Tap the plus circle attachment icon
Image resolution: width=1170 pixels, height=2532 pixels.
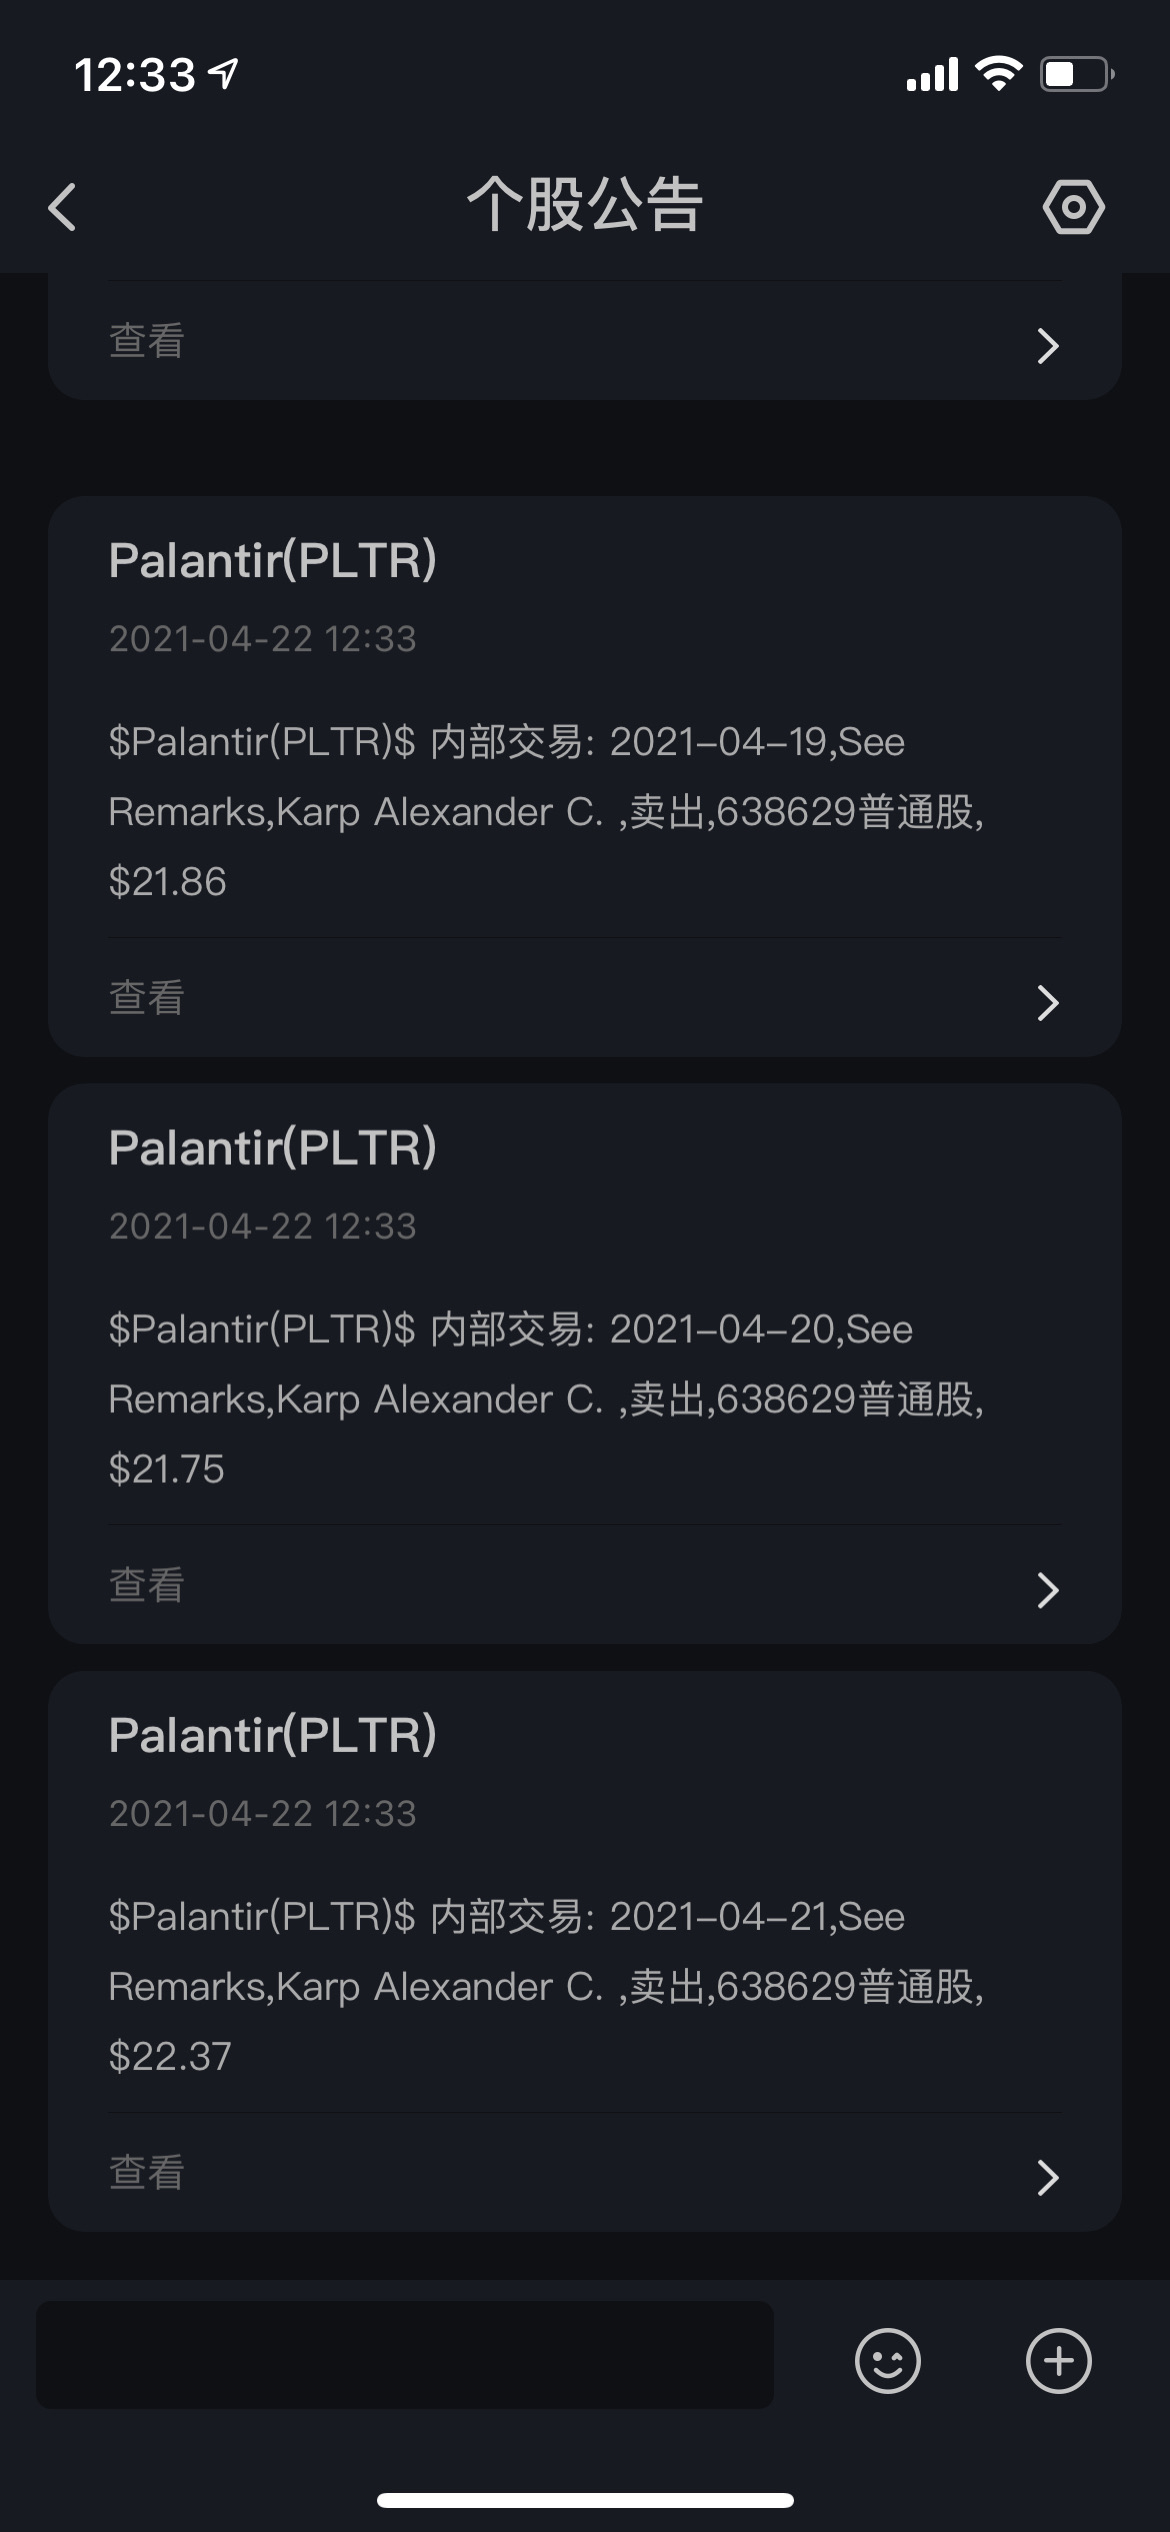1058,2360
